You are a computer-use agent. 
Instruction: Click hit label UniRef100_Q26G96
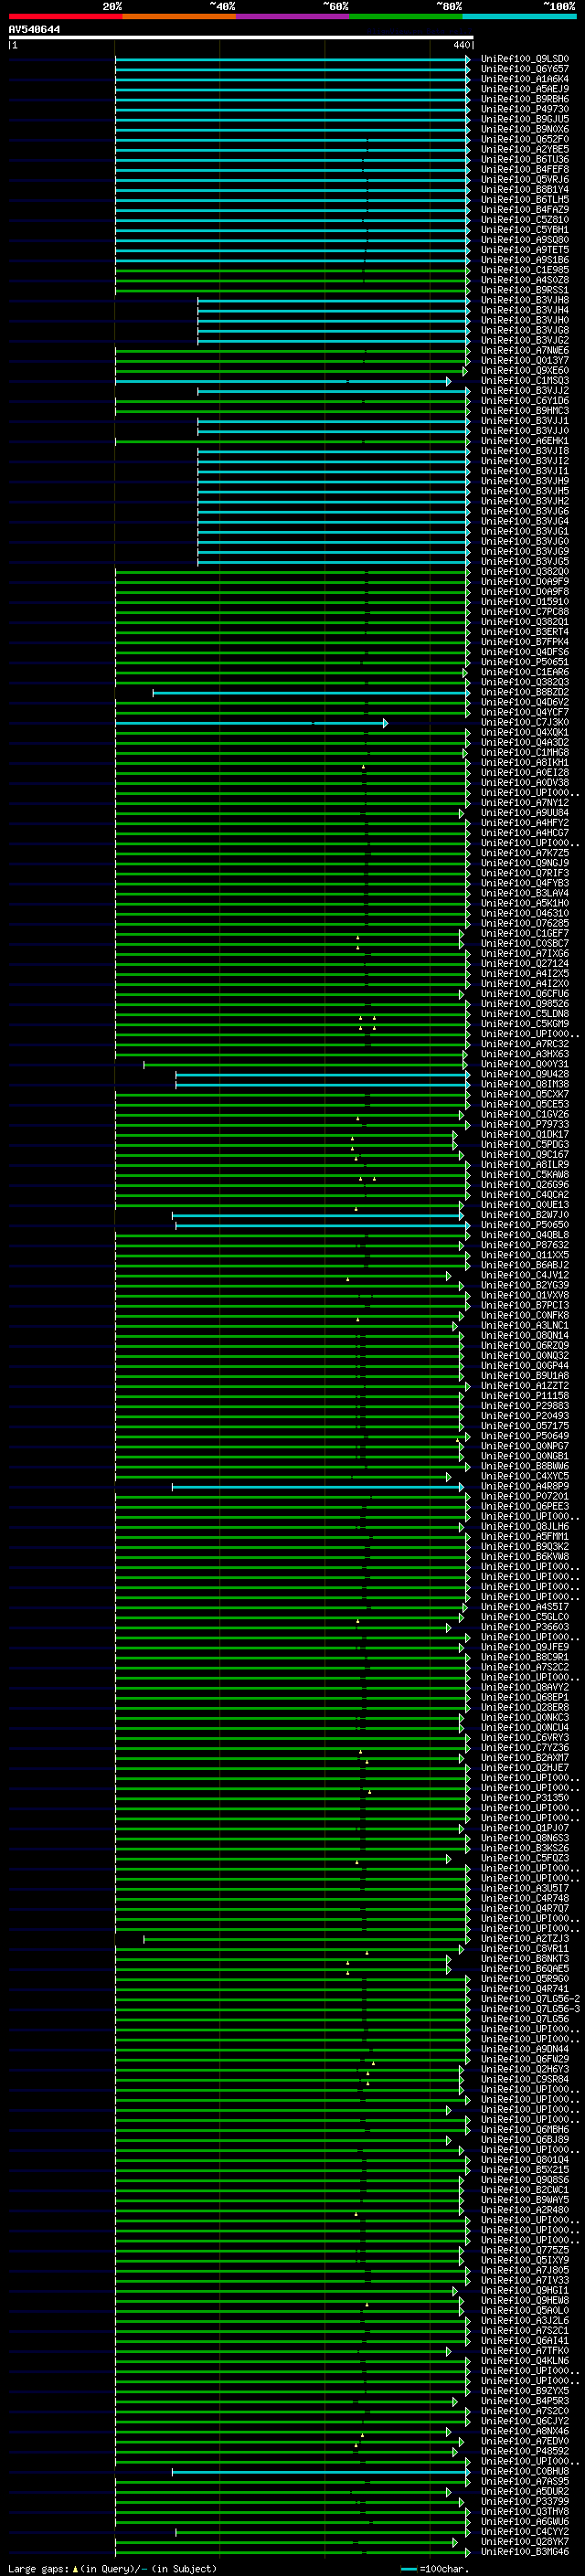[524, 1185]
